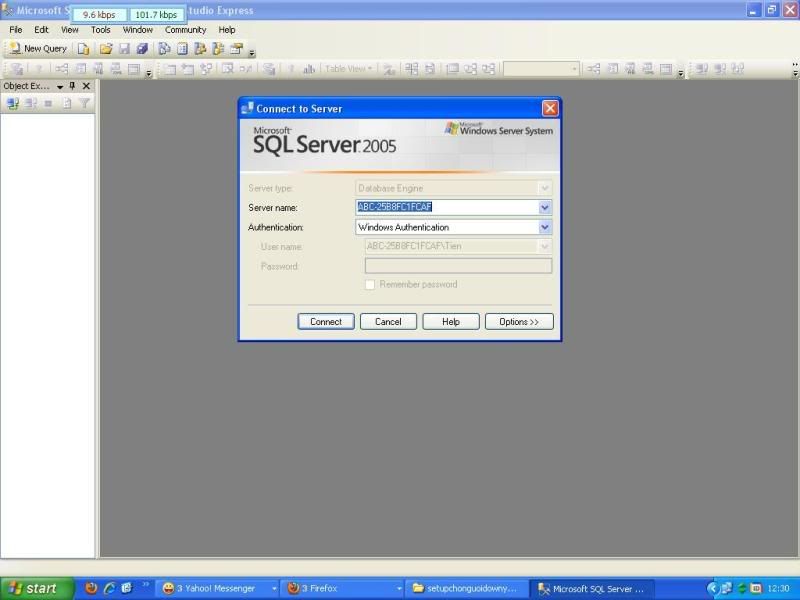Click the Connect icon in Object Explorer

point(13,104)
